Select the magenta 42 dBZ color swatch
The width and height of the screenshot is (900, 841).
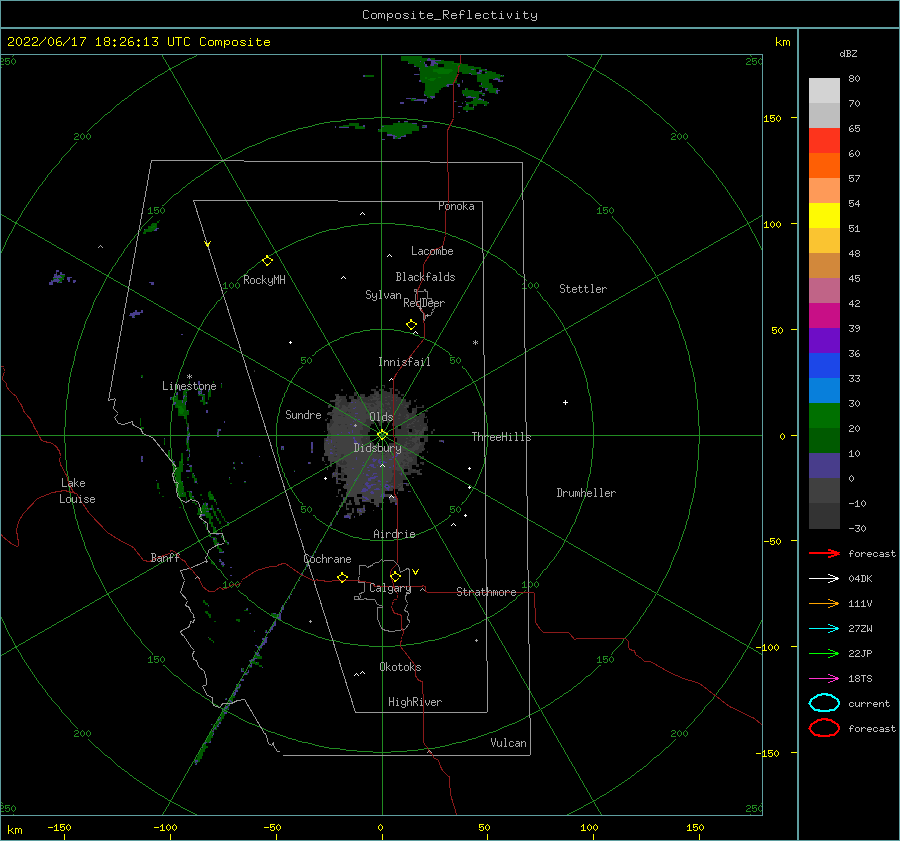pyautogui.click(x=824, y=315)
